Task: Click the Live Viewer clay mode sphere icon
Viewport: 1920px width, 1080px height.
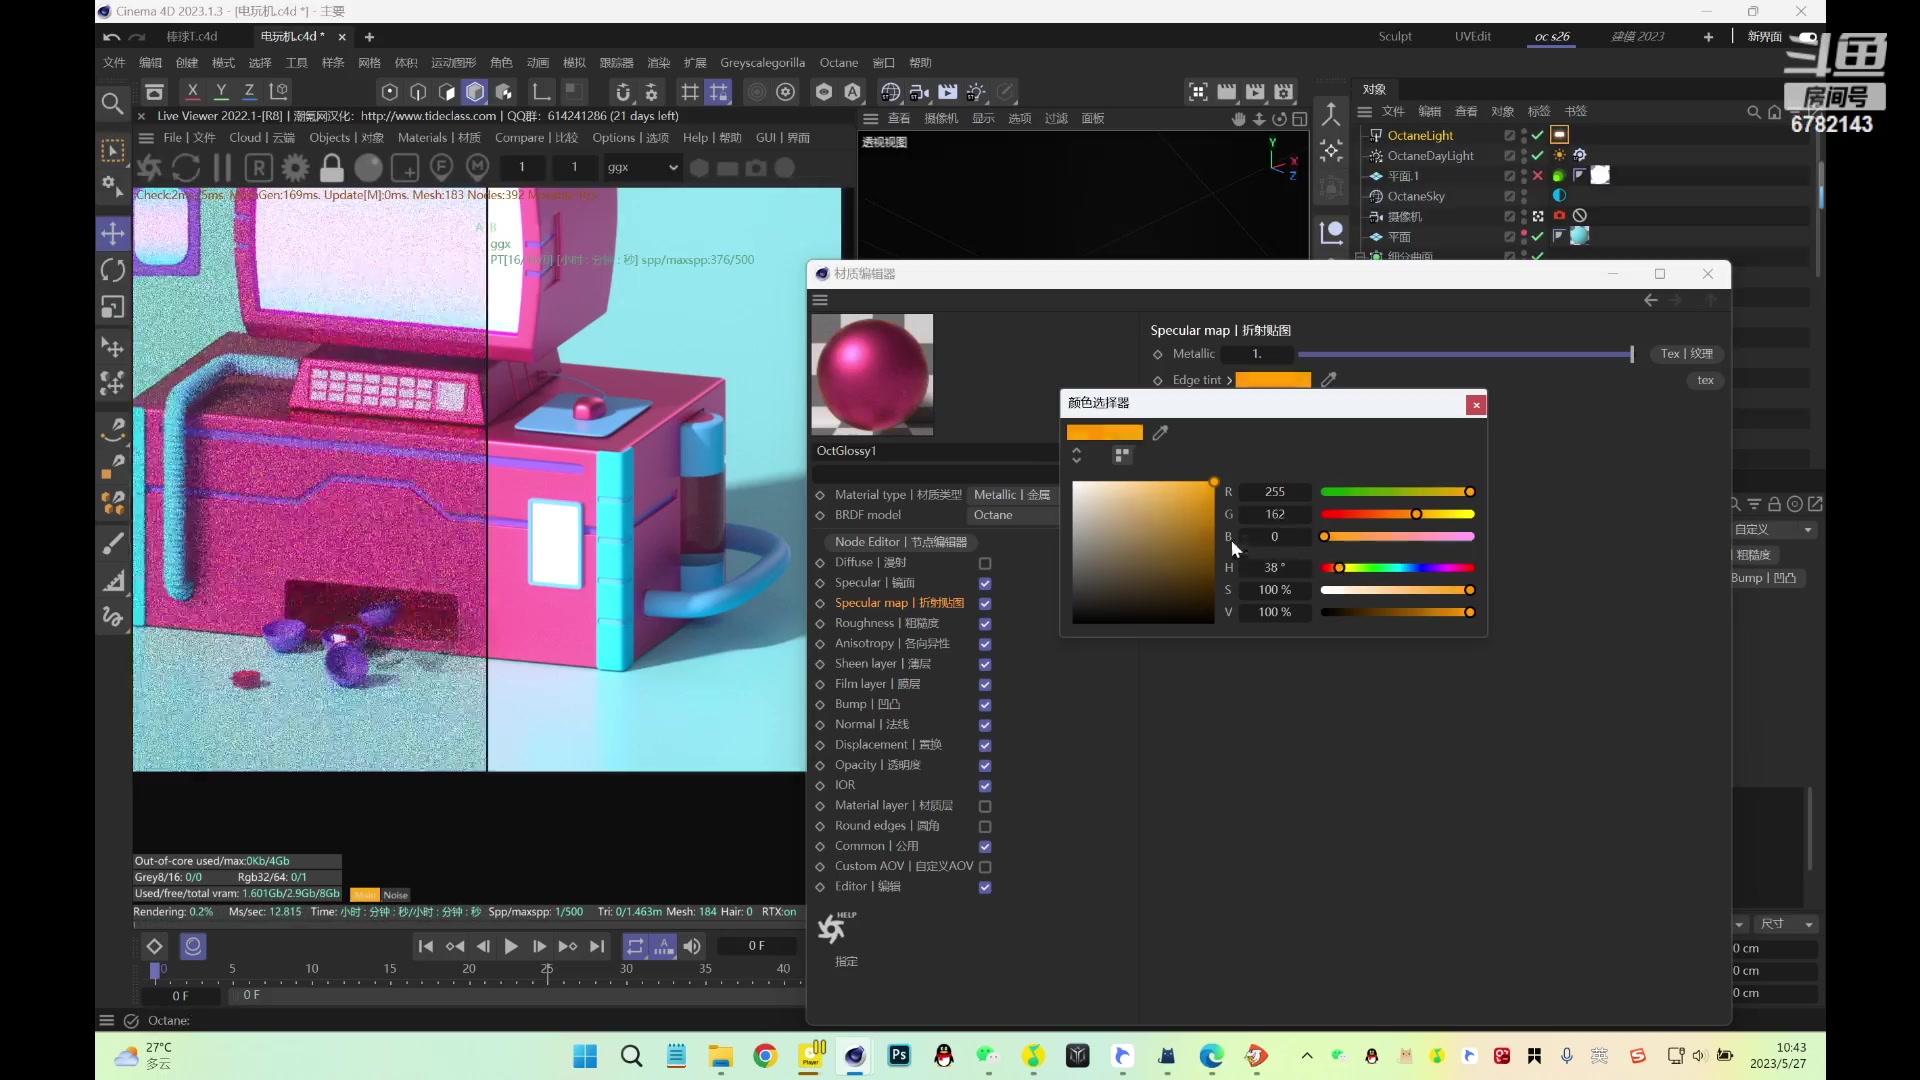Action: 368,167
